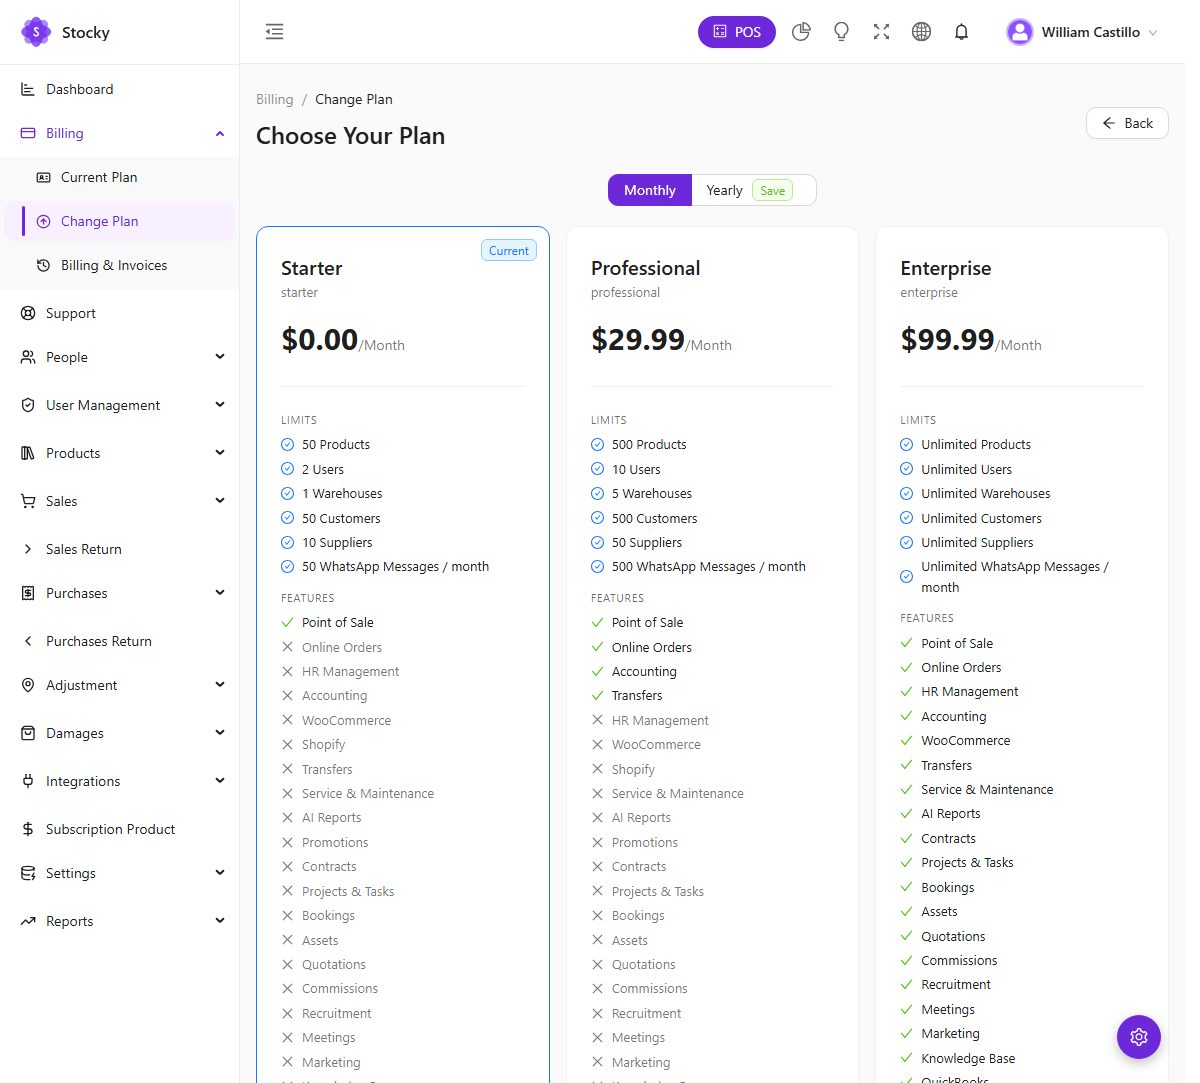Click the Support lifebuoy icon
The width and height of the screenshot is (1200, 1083).
[x=28, y=313]
